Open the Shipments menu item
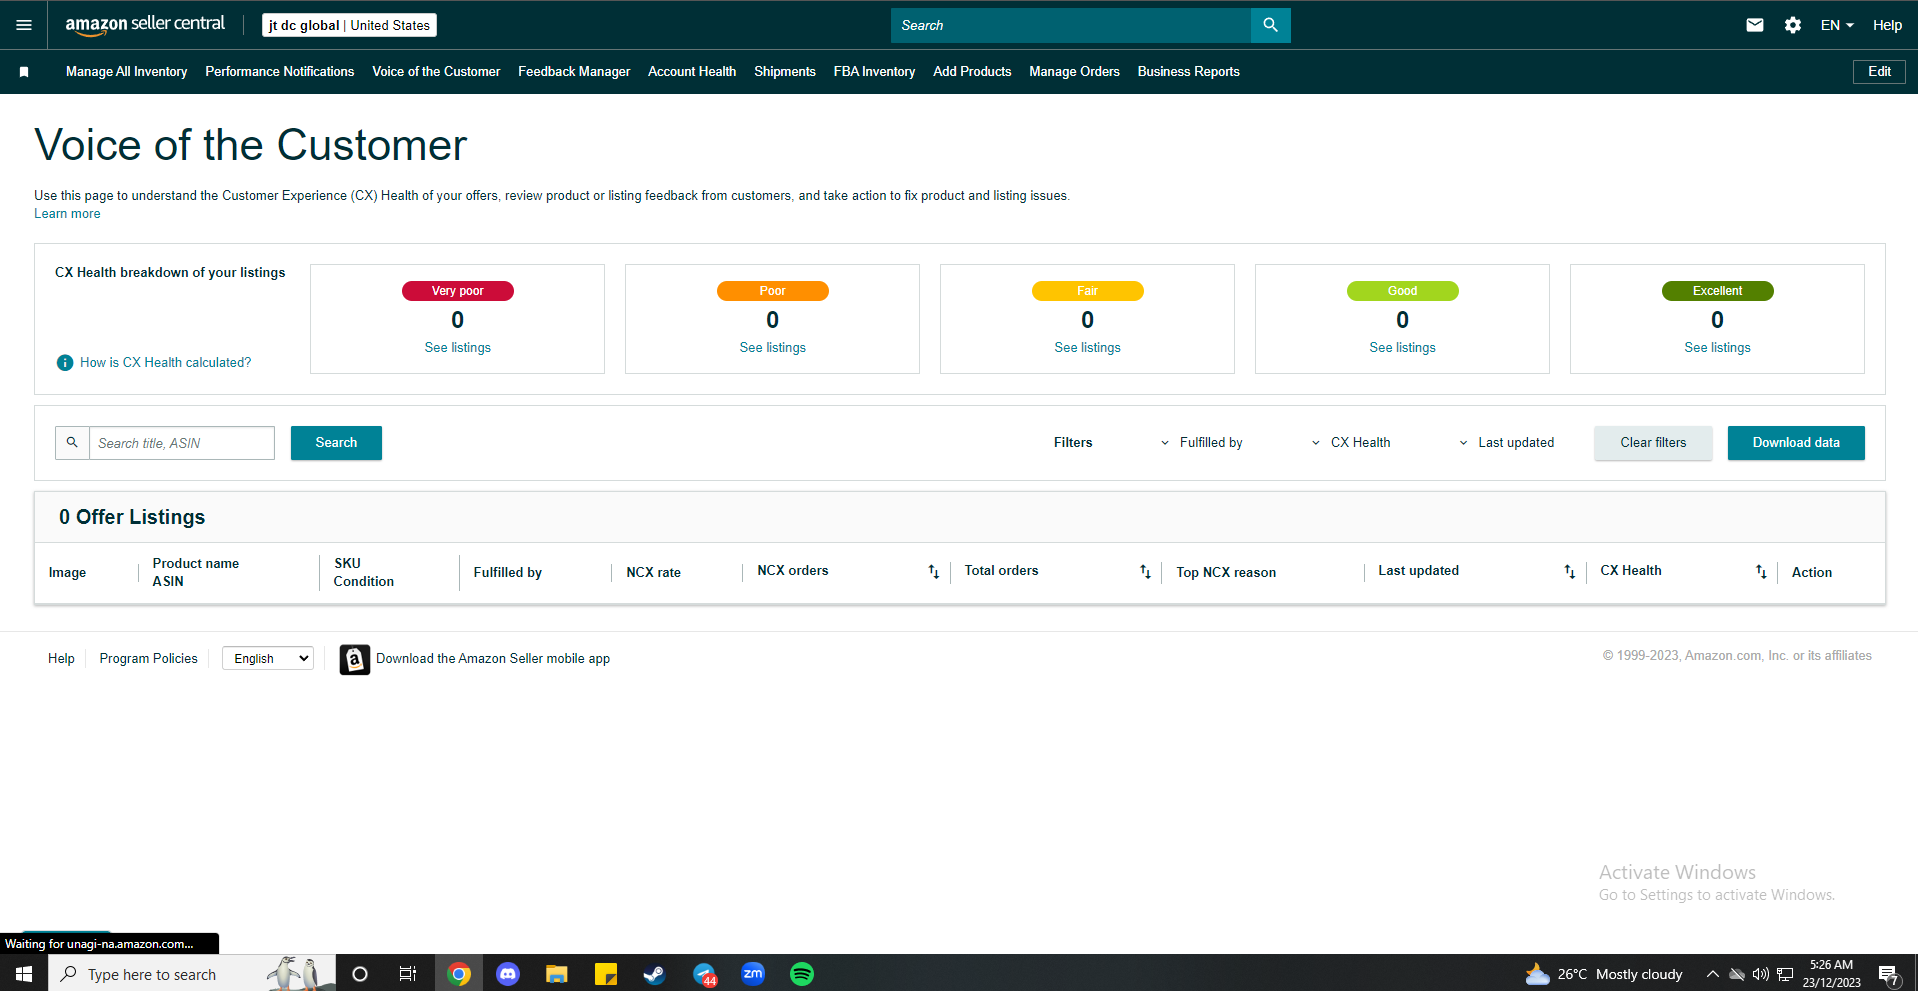This screenshot has height=991, width=1918. pyautogui.click(x=785, y=72)
